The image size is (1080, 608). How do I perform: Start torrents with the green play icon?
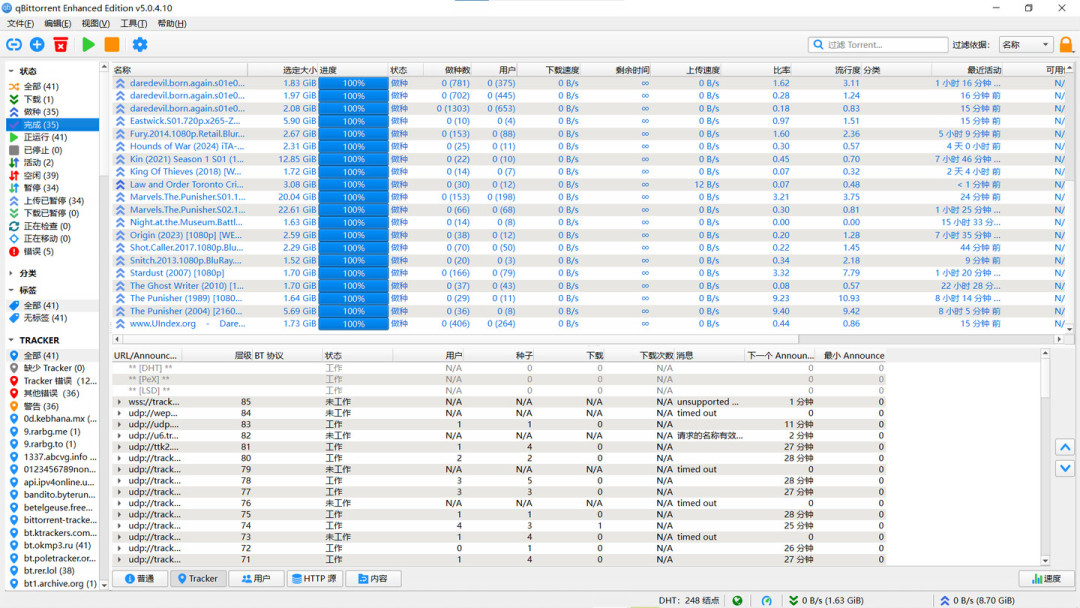click(88, 45)
